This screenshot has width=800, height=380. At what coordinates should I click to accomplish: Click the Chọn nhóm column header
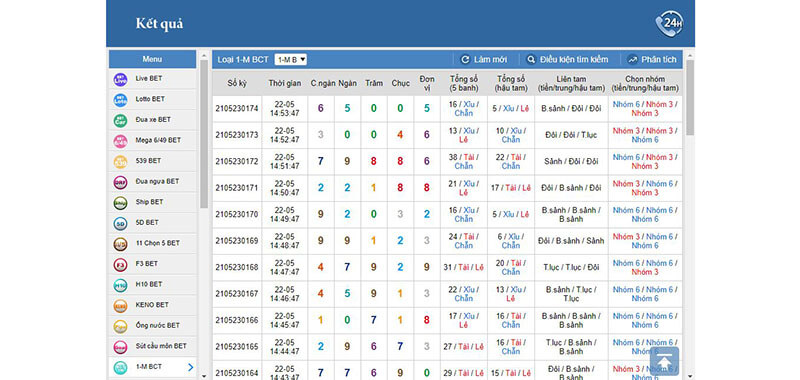[645, 83]
